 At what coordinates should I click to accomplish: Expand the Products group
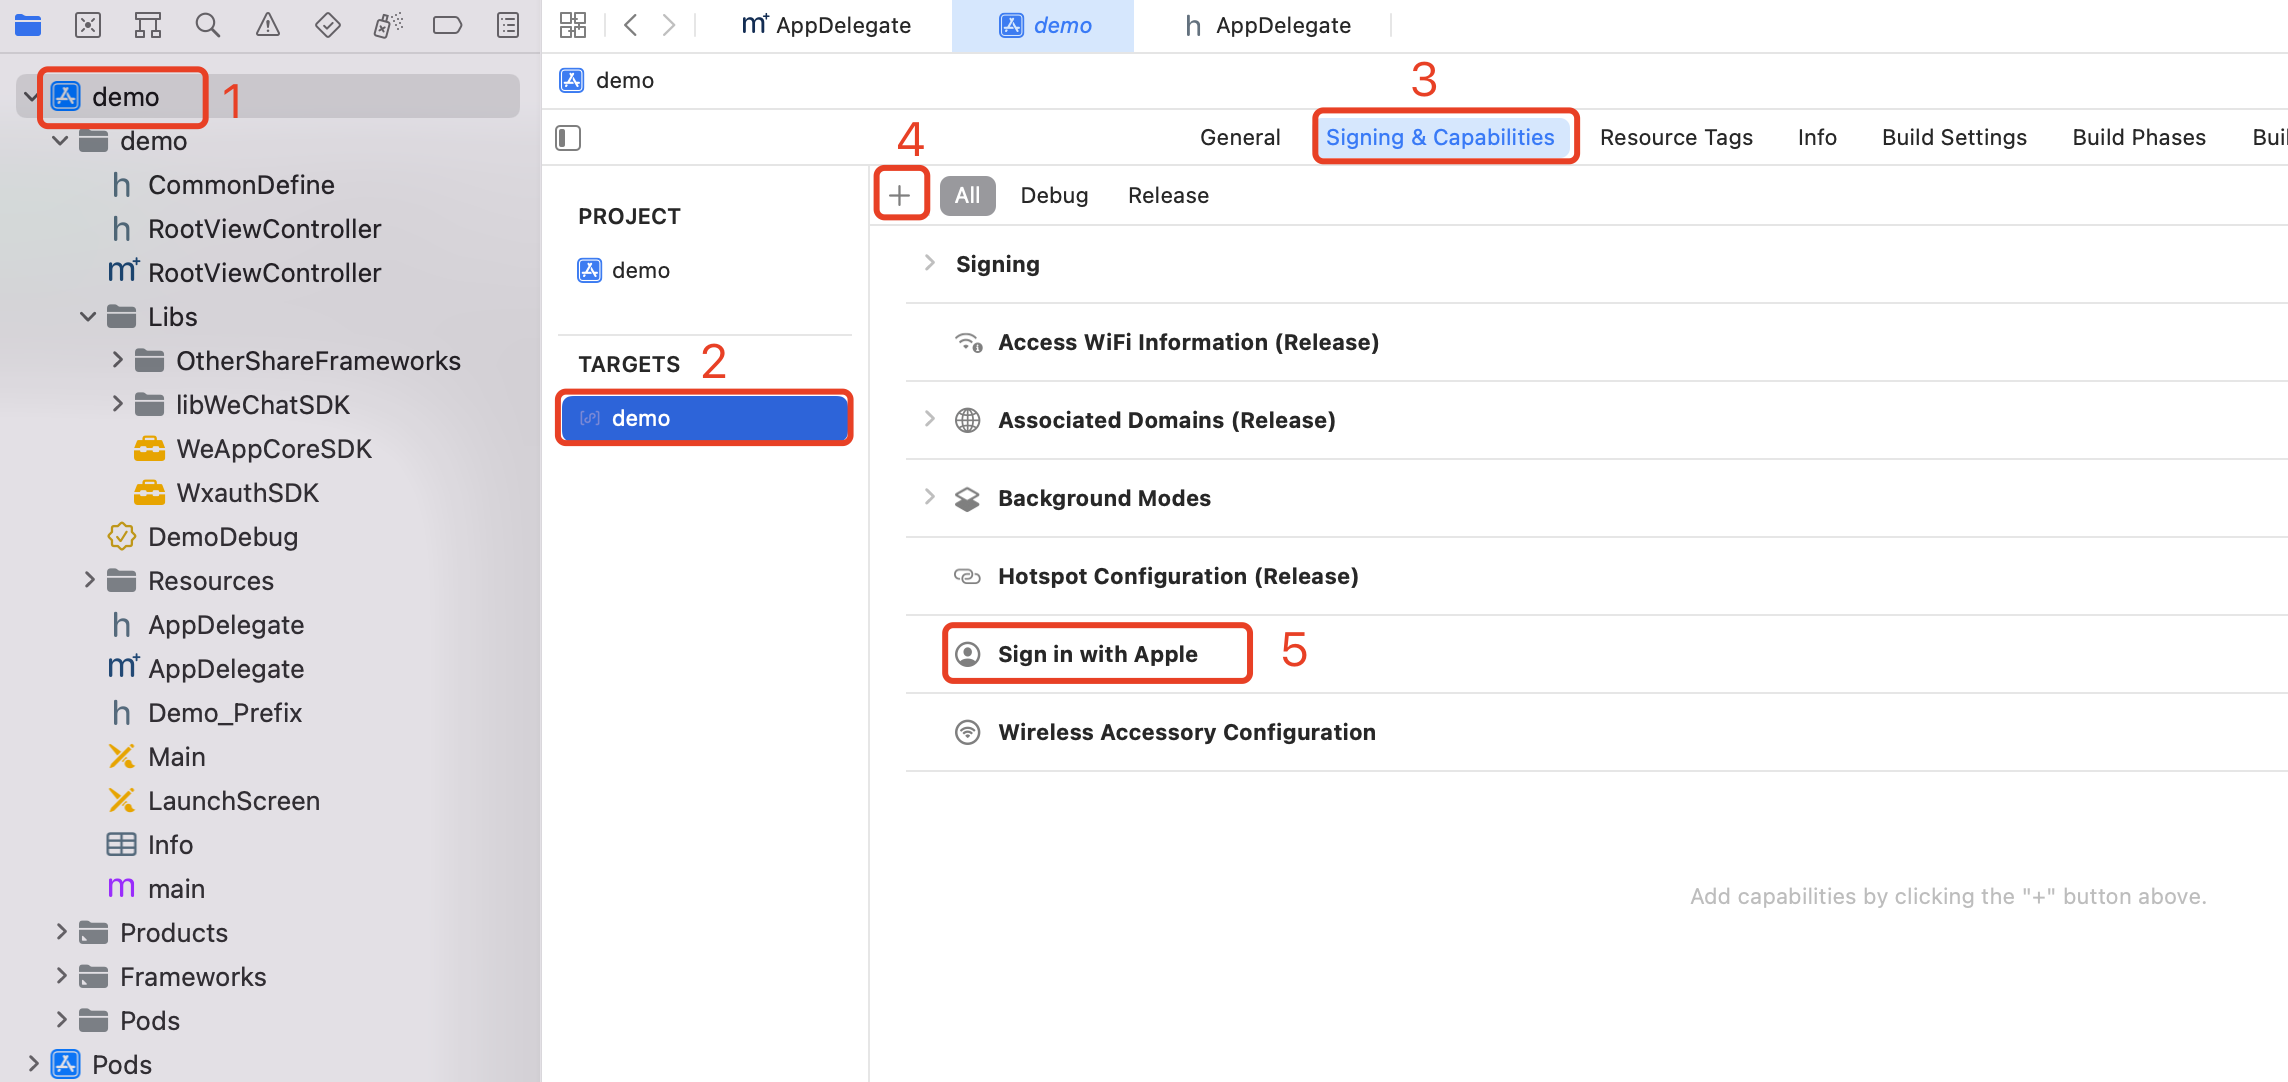point(61,932)
